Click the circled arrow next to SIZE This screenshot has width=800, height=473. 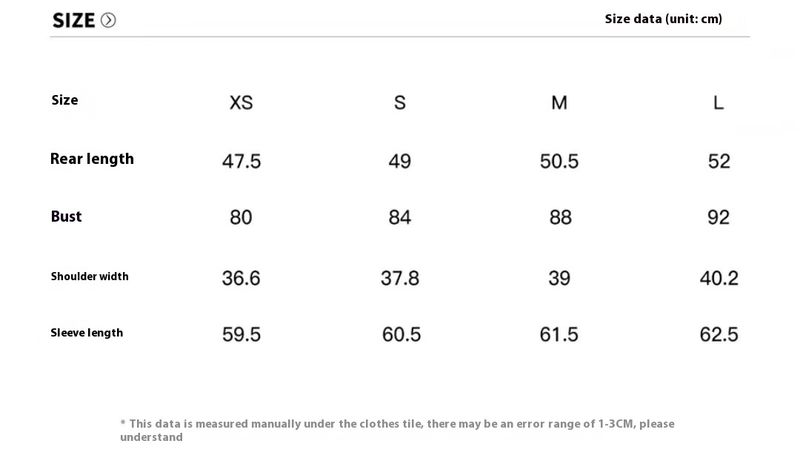pos(109,20)
